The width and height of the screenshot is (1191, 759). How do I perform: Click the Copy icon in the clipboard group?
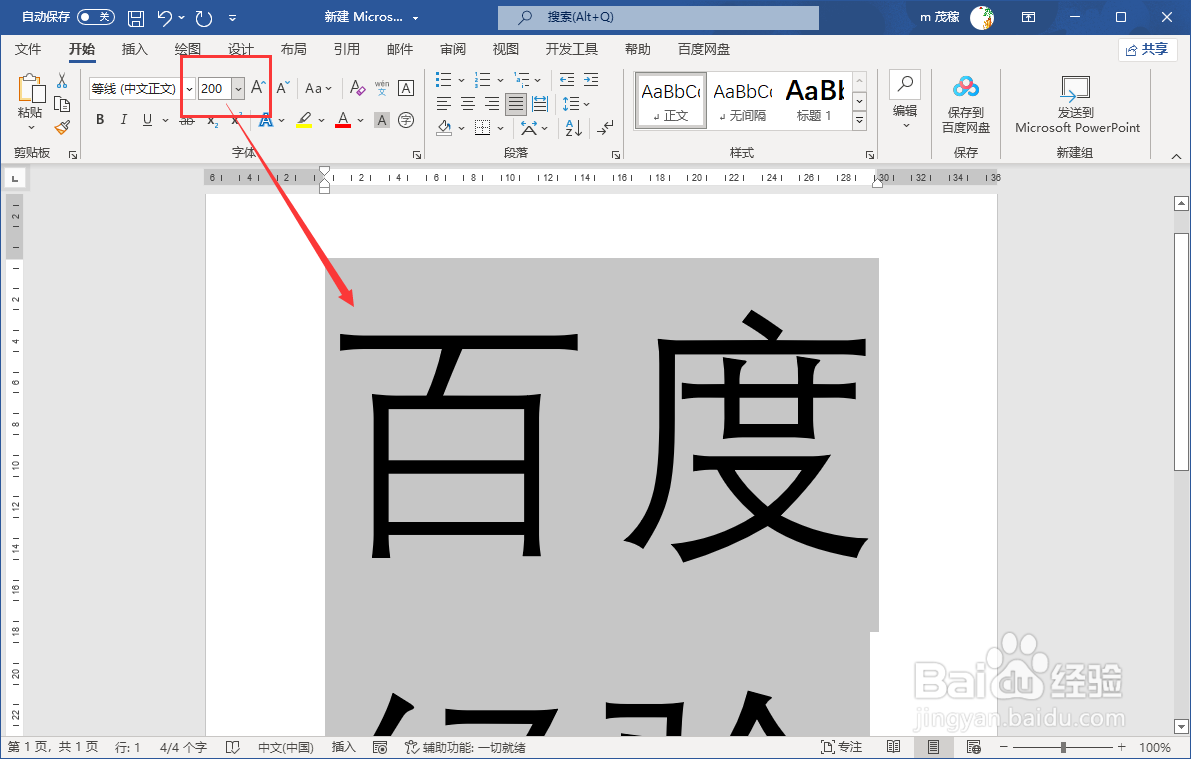(x=62, y=104)
